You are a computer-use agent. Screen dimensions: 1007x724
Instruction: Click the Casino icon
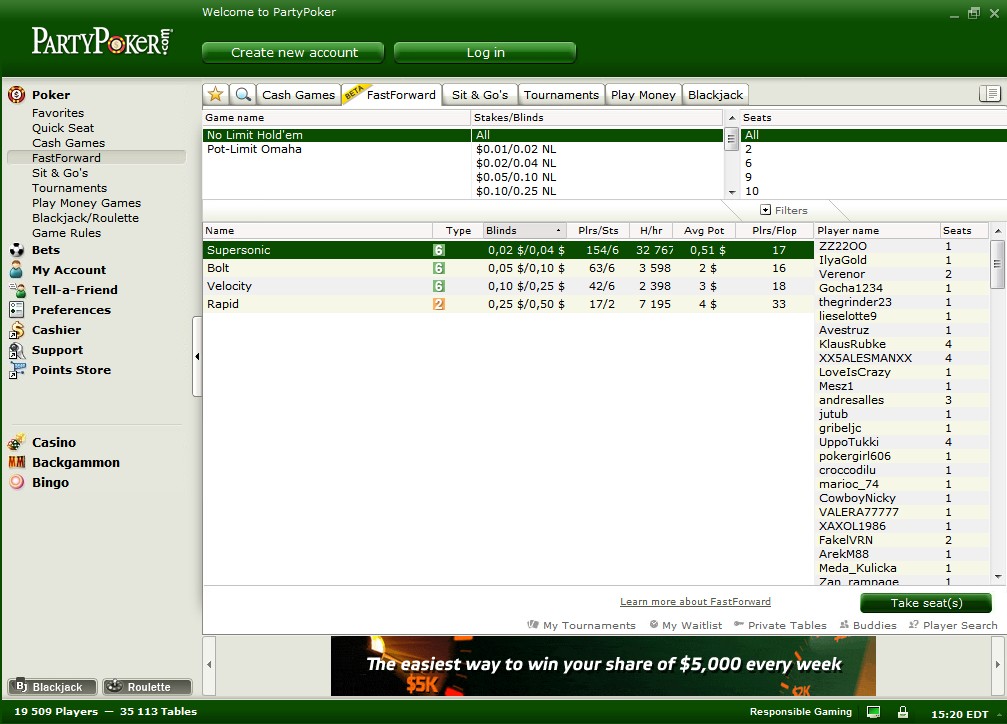coord(17,442)
